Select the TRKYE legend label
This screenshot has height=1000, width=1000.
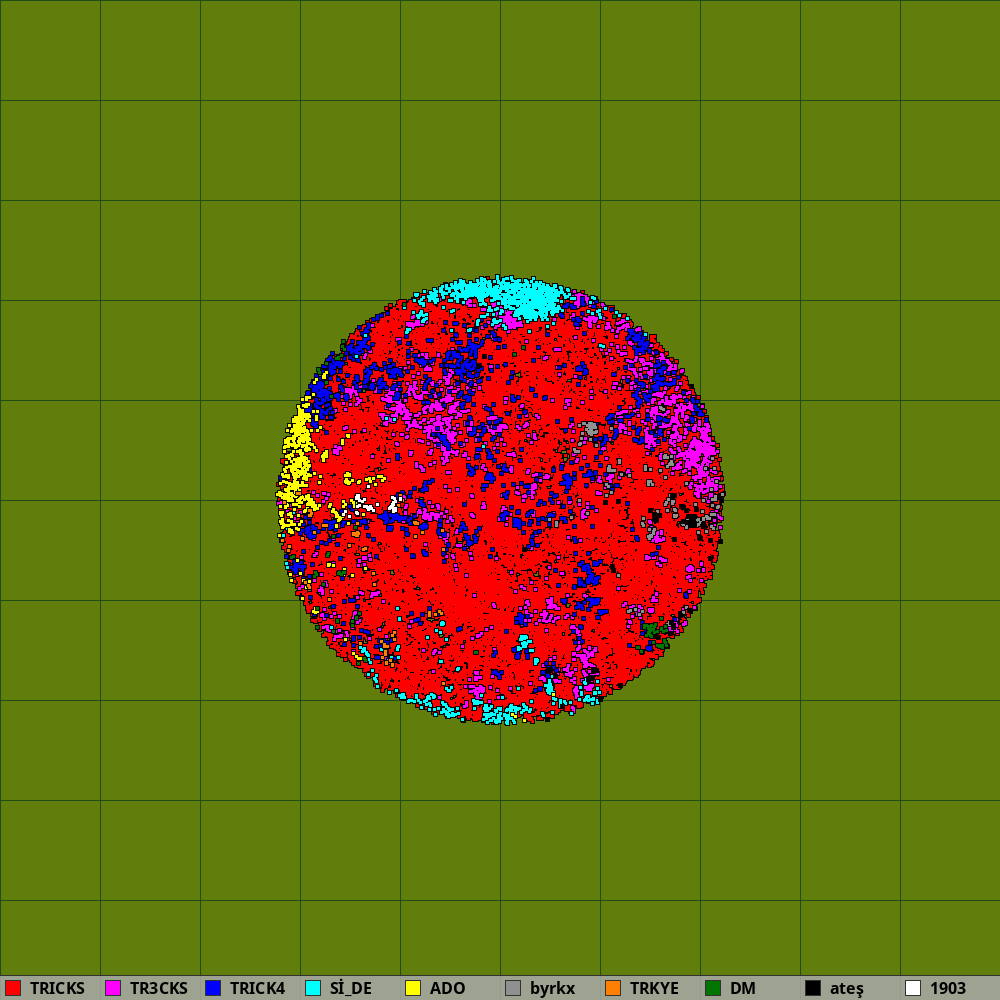click(x=654, y=989)
